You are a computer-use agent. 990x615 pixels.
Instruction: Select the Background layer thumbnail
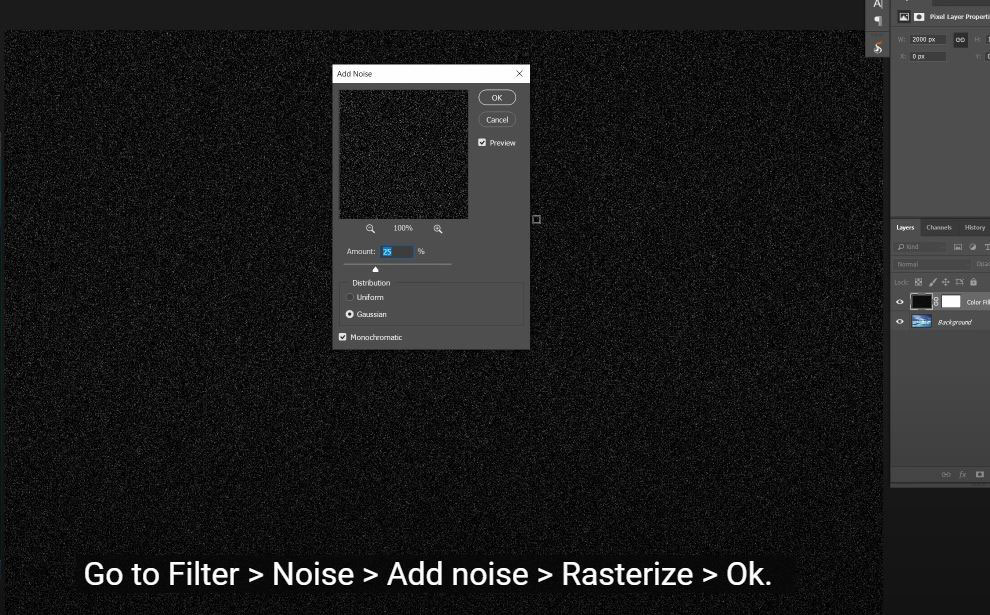point(921,322)
